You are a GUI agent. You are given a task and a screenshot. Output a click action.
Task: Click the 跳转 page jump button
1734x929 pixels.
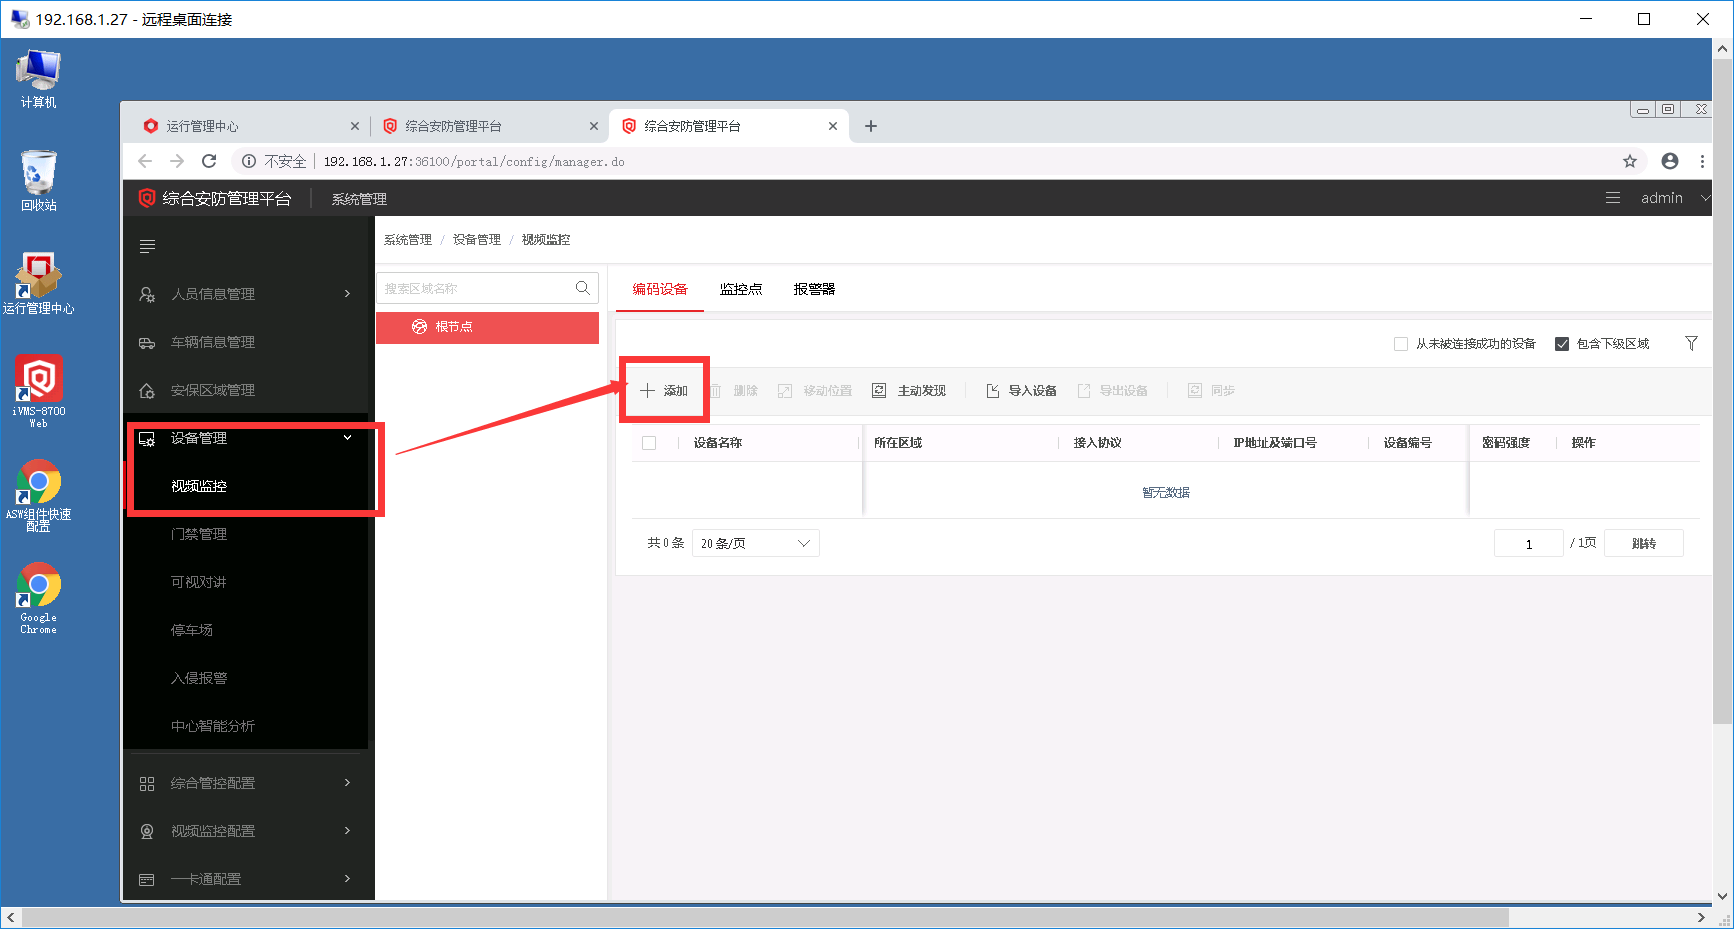pos(1643,542)
